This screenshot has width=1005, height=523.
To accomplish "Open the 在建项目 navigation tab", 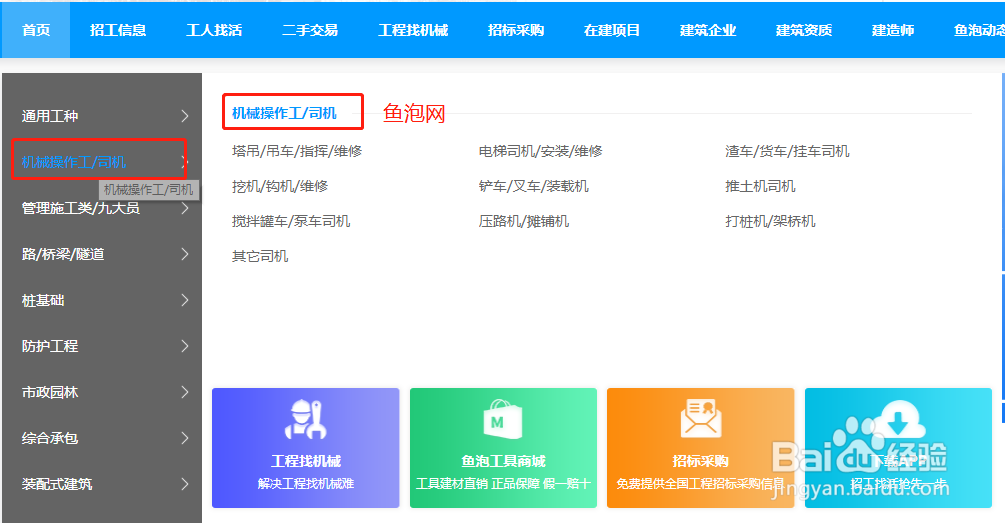I will point(612,30).
